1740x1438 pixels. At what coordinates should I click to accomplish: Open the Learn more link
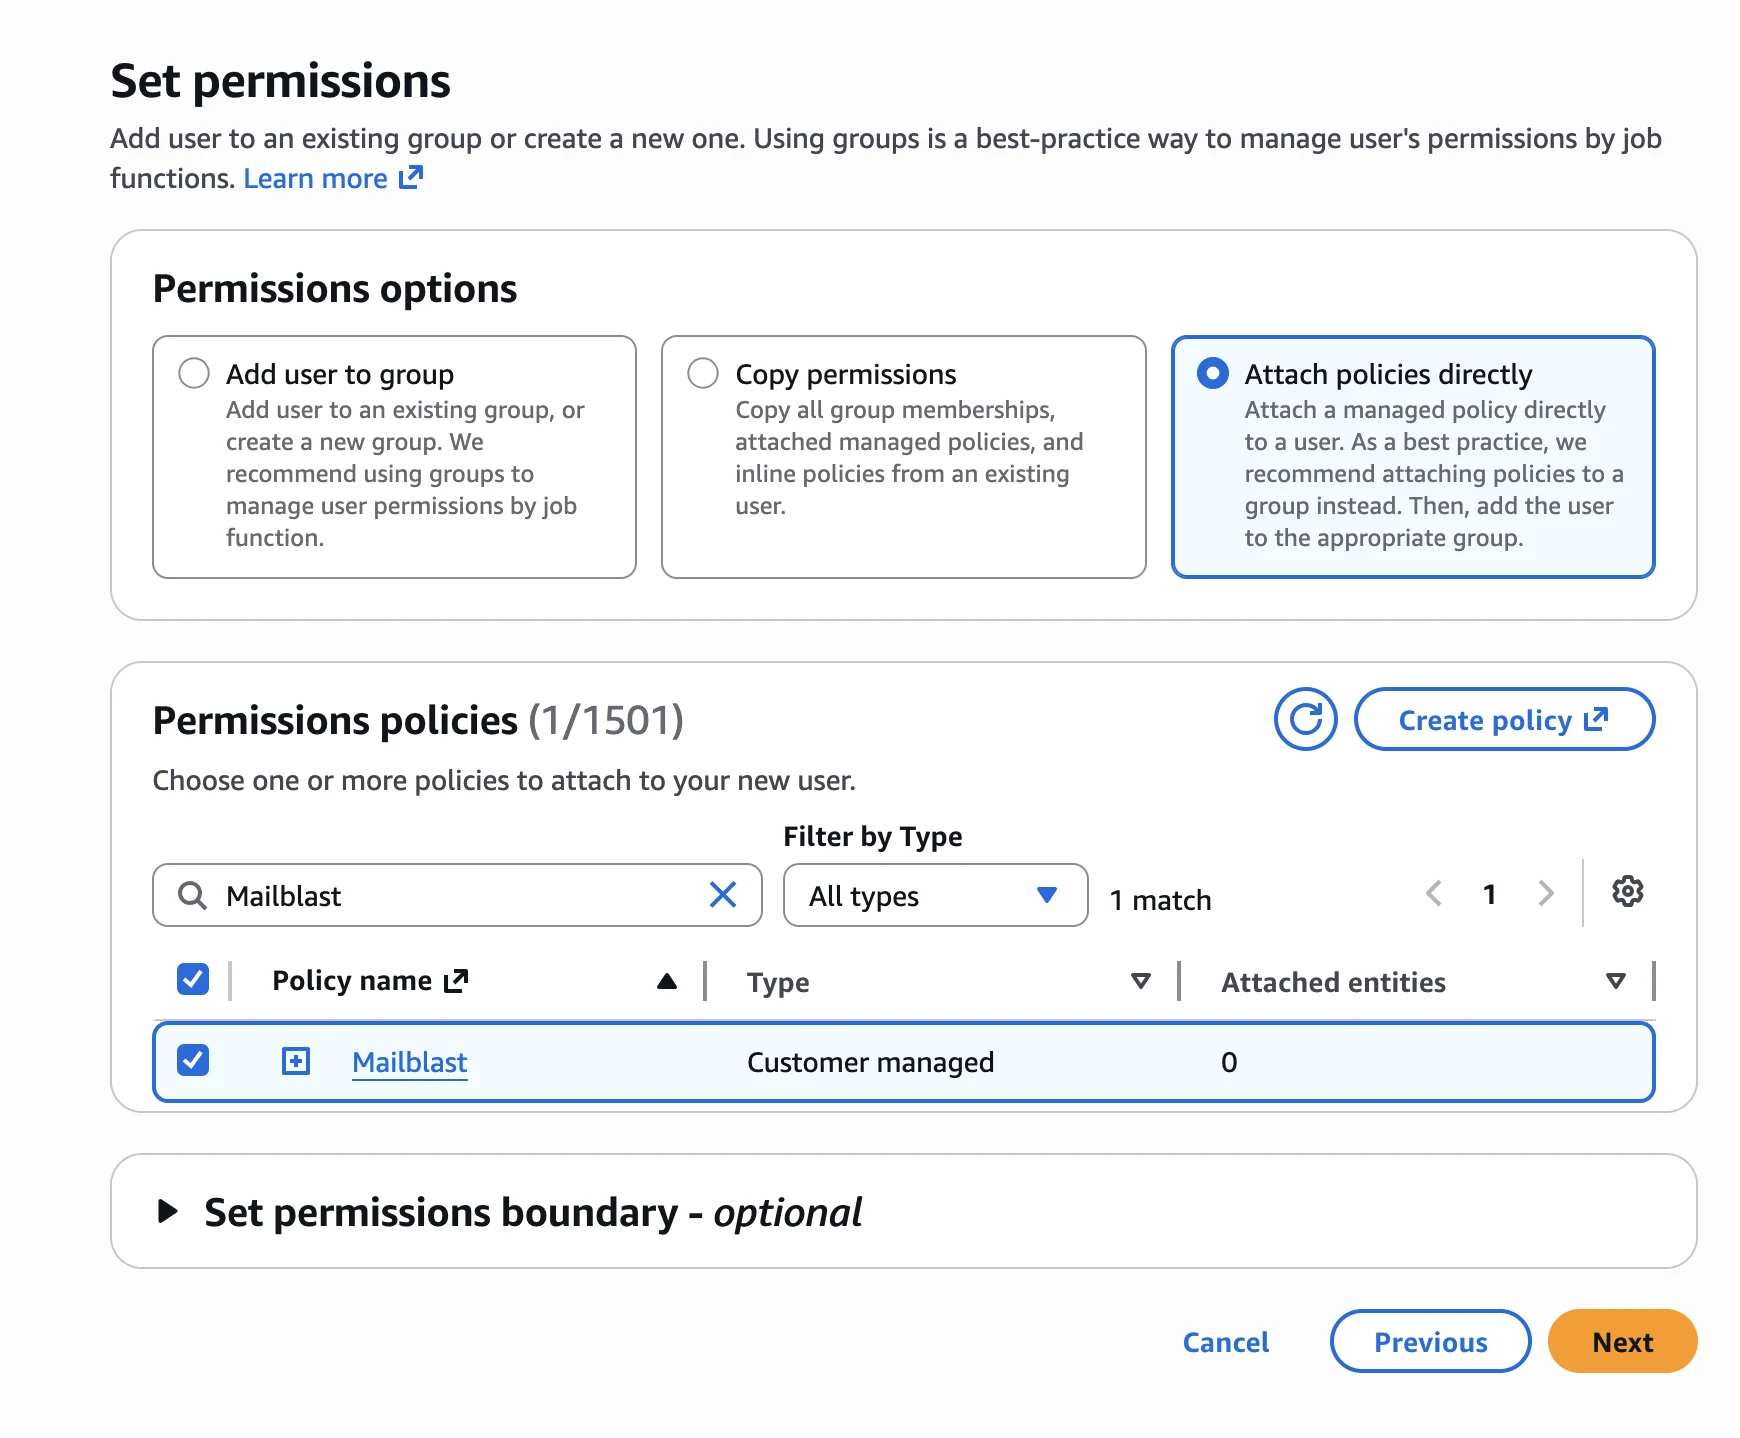[x=333, y=178]
